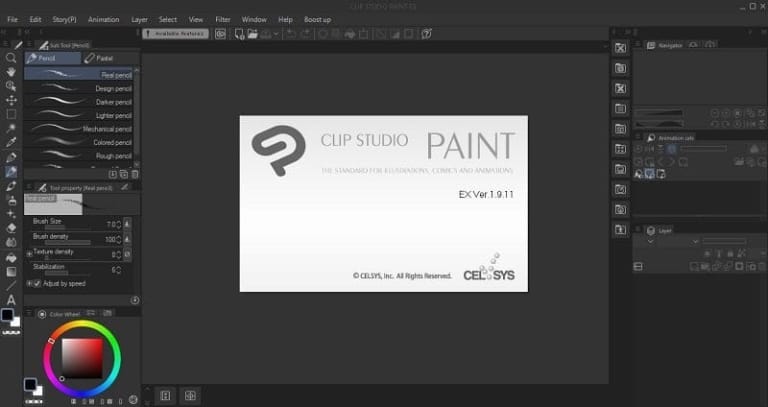768x407 pixels.
Task: Open the download material folder icon
Action: (620, 230)
